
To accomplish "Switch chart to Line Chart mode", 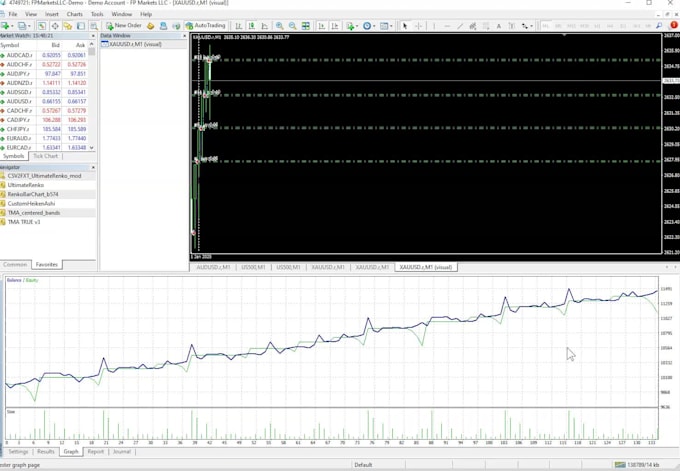I will 265,26.
